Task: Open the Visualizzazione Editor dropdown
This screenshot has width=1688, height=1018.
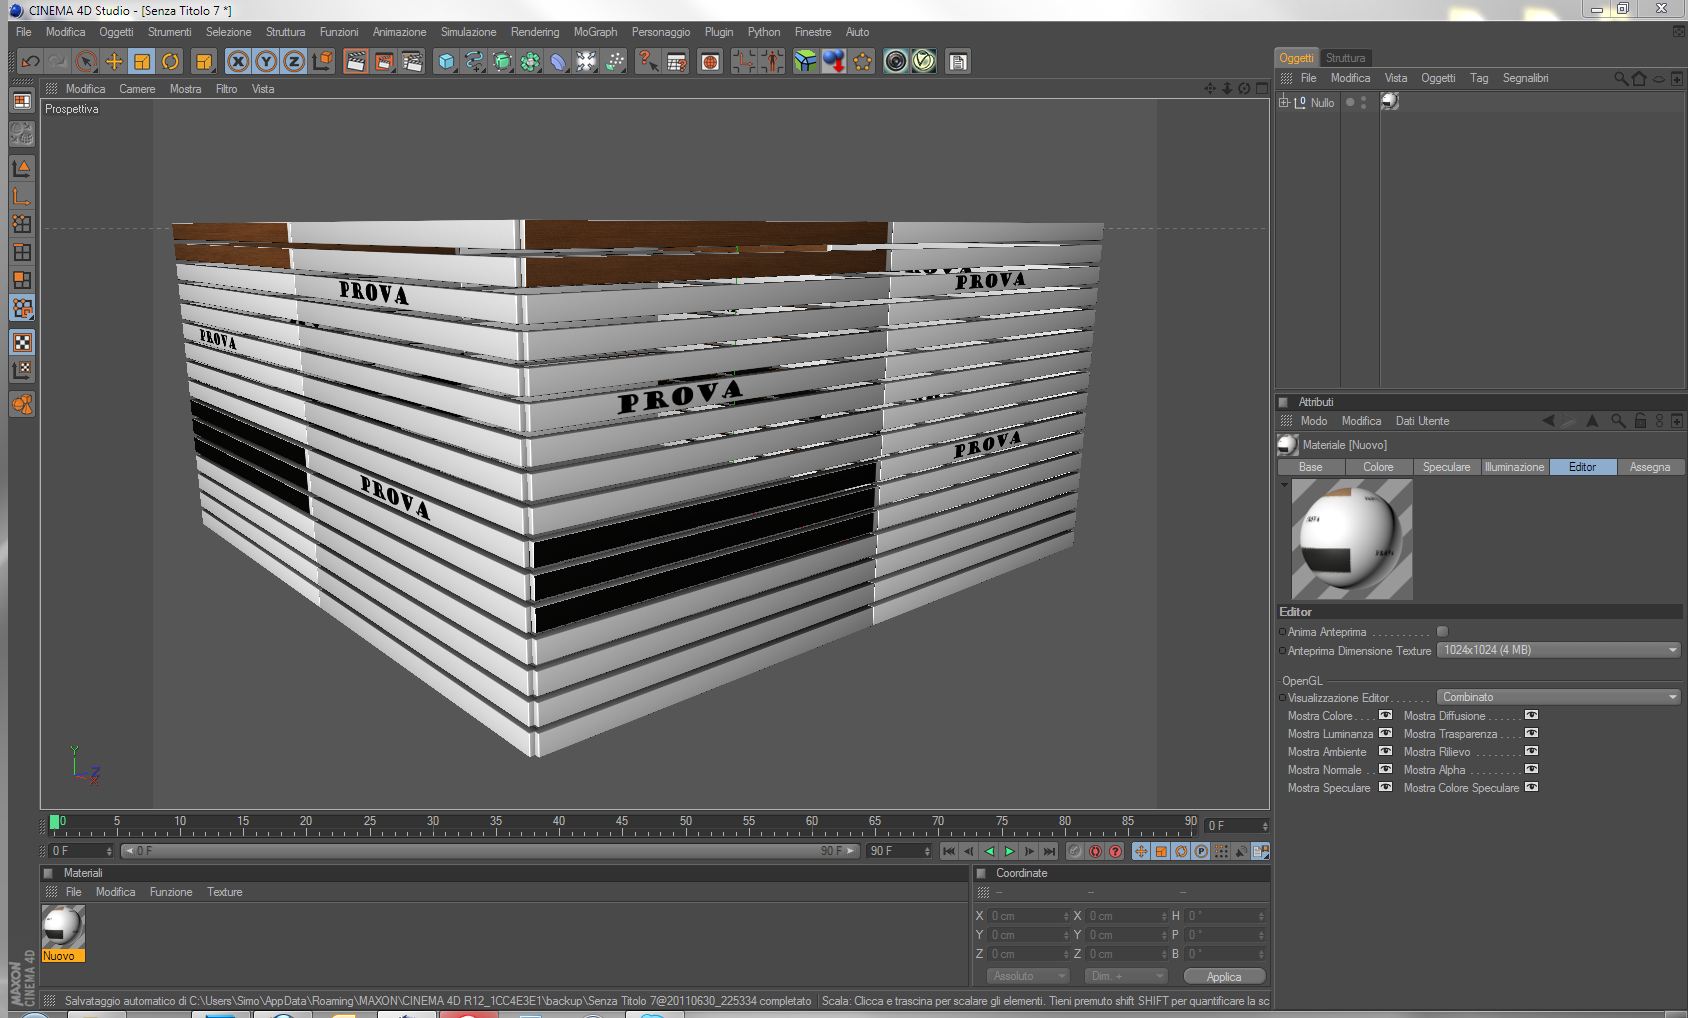Action: click(1558, 697)
